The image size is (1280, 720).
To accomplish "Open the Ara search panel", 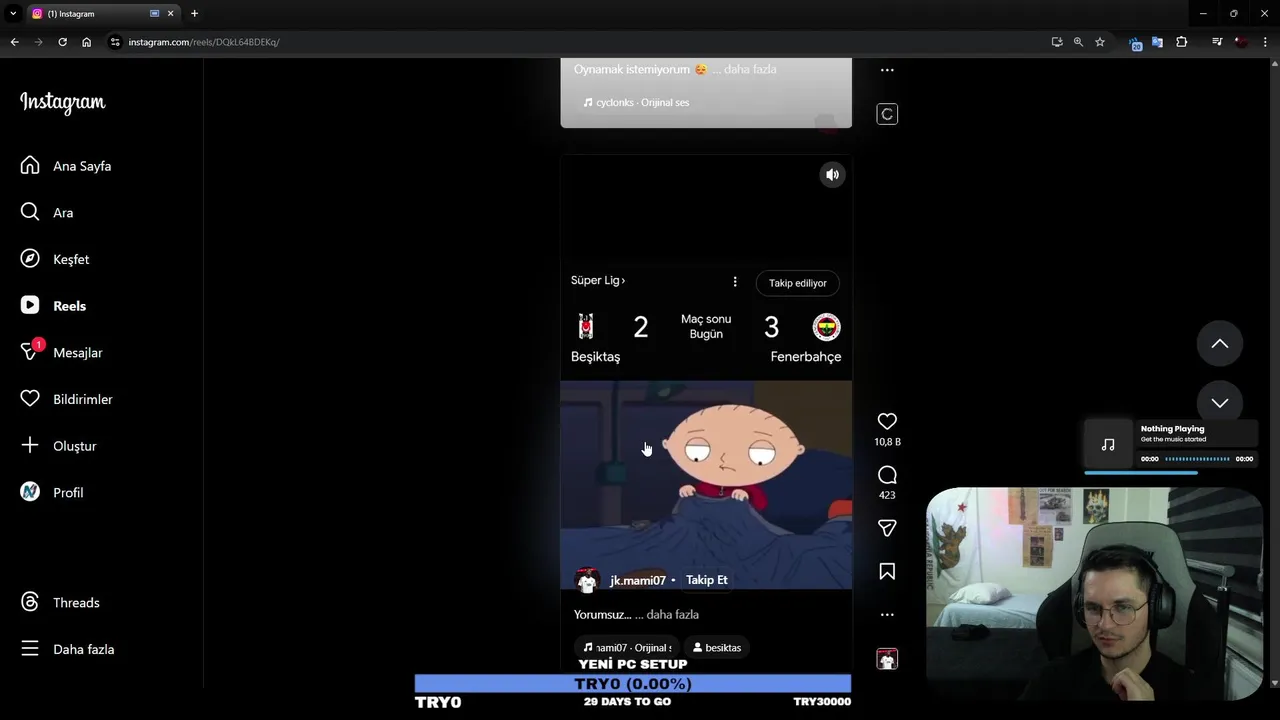I will tap(47, 212).
